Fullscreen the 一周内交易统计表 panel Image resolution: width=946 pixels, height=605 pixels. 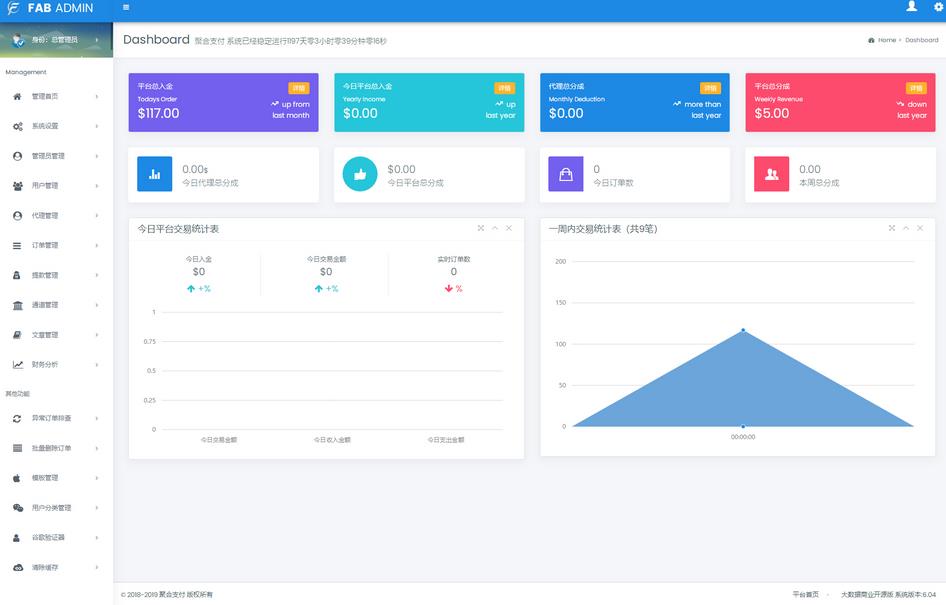click(x=892, y=228)
